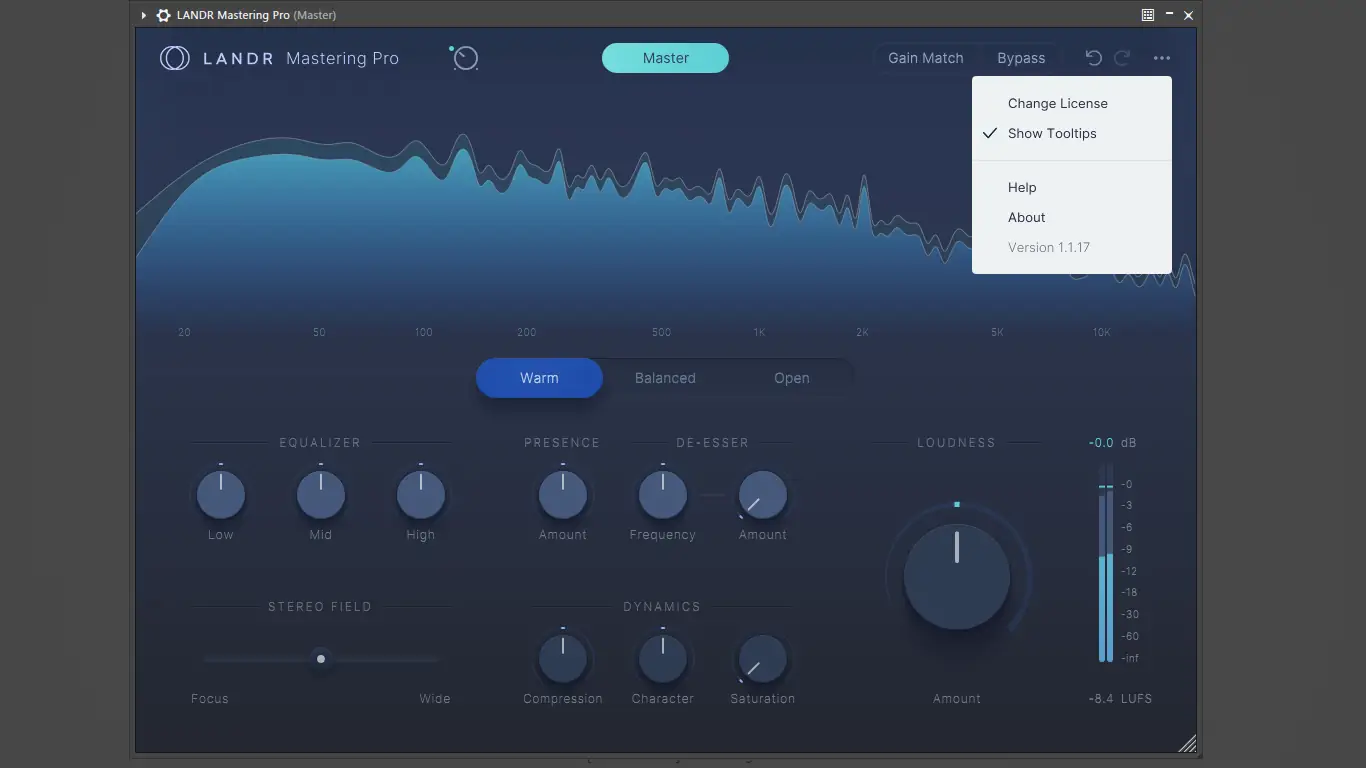This screenshot has height=768, width=1366.
Task: Click the LANDR logo icon
Action: coord(175,58)
